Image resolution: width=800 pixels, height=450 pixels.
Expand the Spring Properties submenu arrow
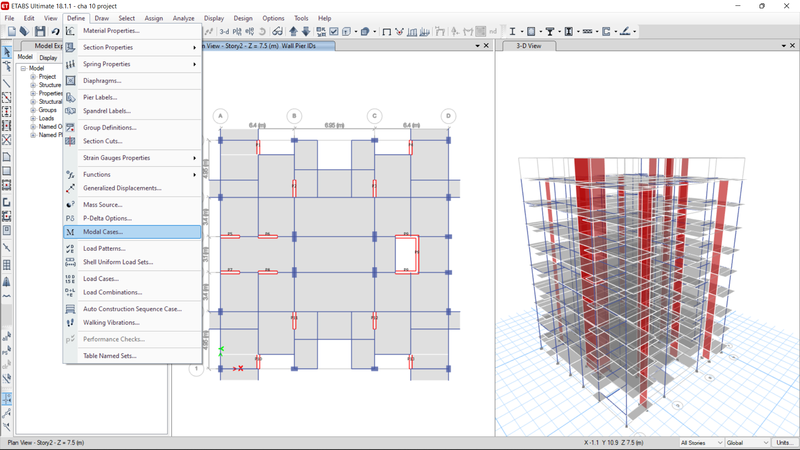coord(194,64)
